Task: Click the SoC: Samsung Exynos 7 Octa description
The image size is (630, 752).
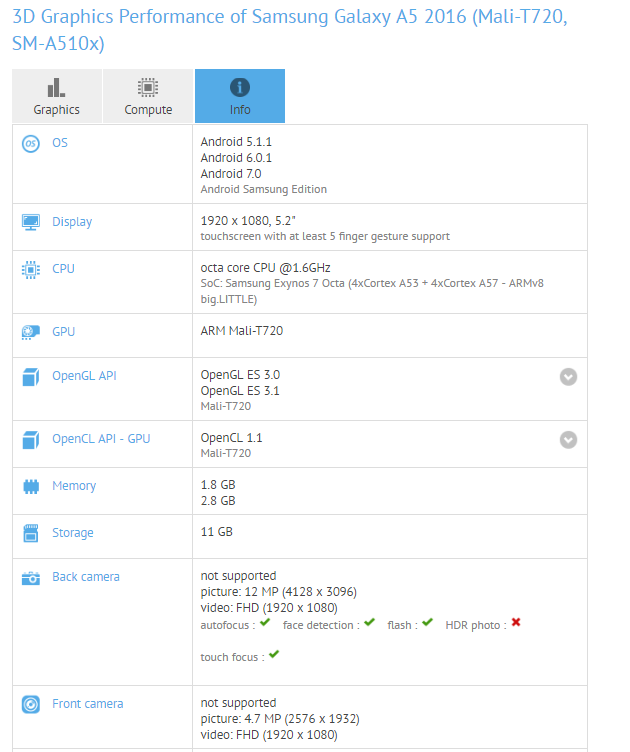Action: (x=372, y=291)
